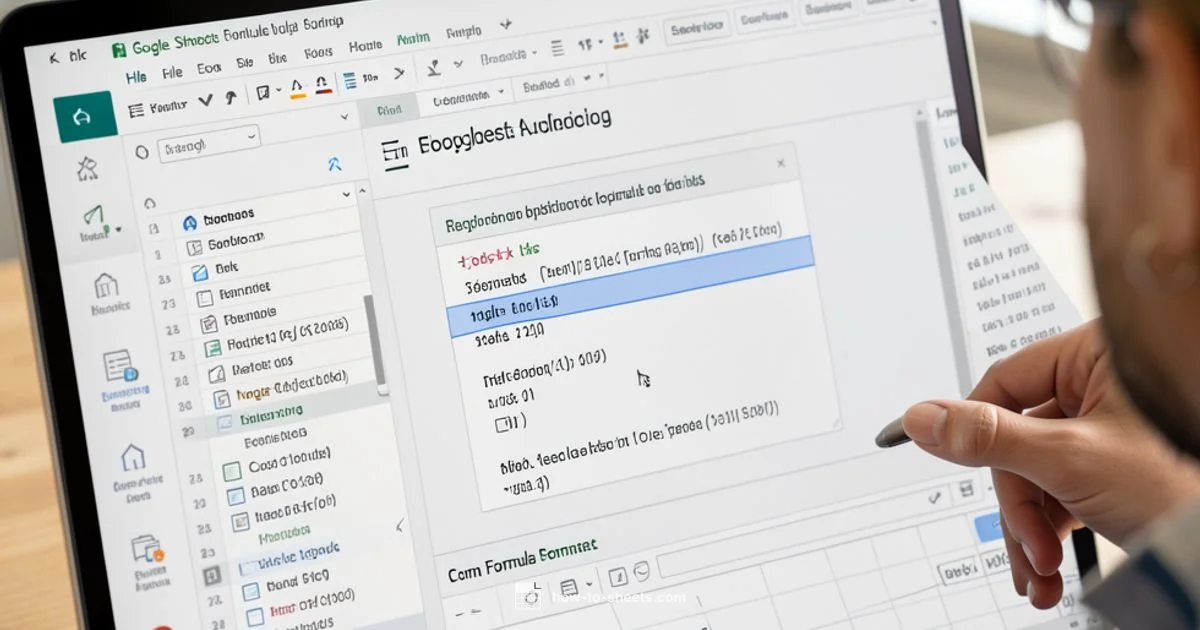Click the house outline icon in lower sidebar
Viewport: 1200px width, 630px height.
click(132, 458)
